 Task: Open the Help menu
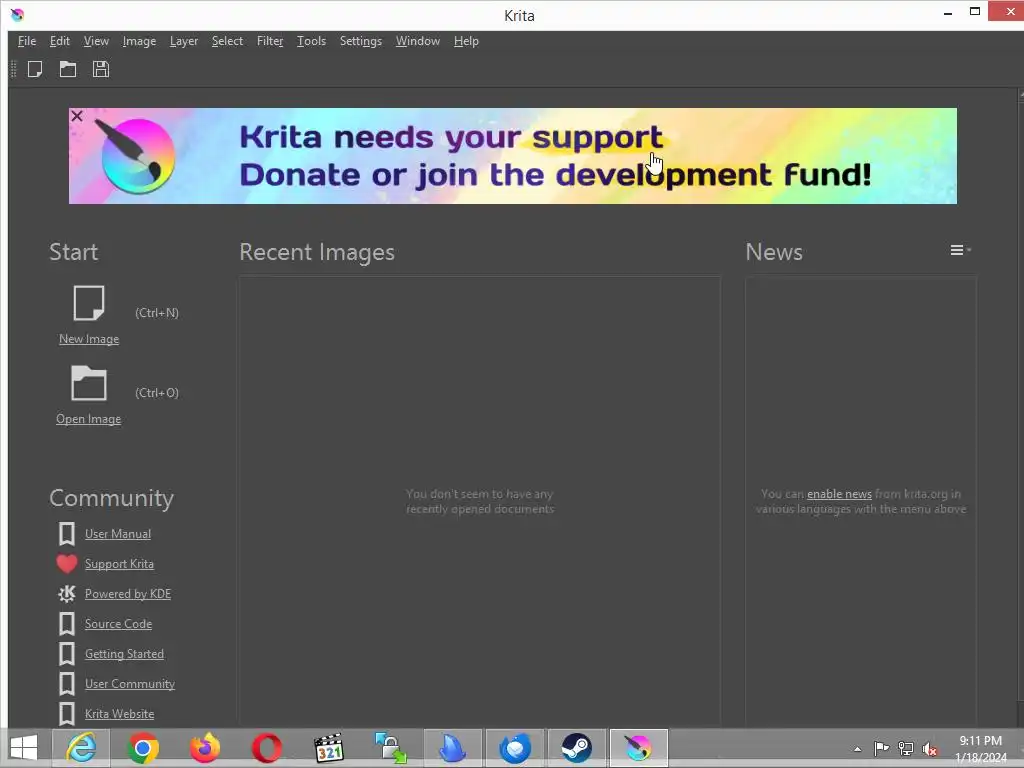click(466, 41)
